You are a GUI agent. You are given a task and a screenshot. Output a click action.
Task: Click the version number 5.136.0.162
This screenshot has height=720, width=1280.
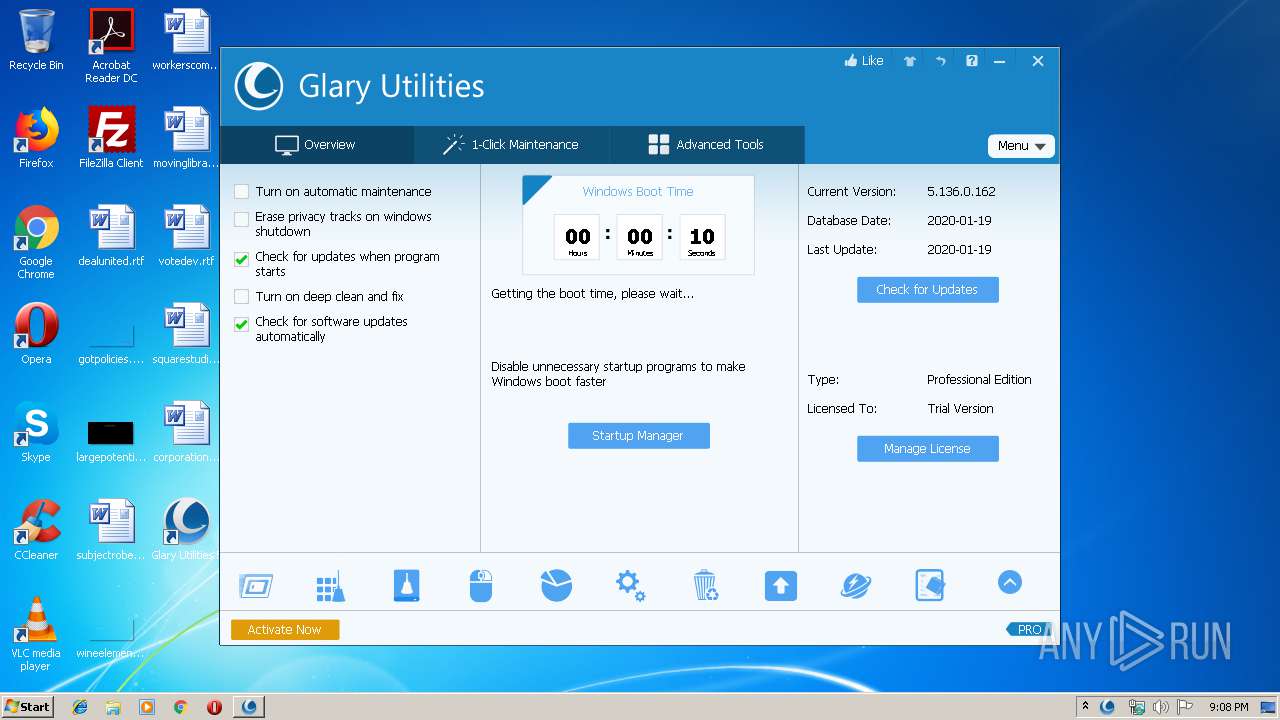(961, 192)
